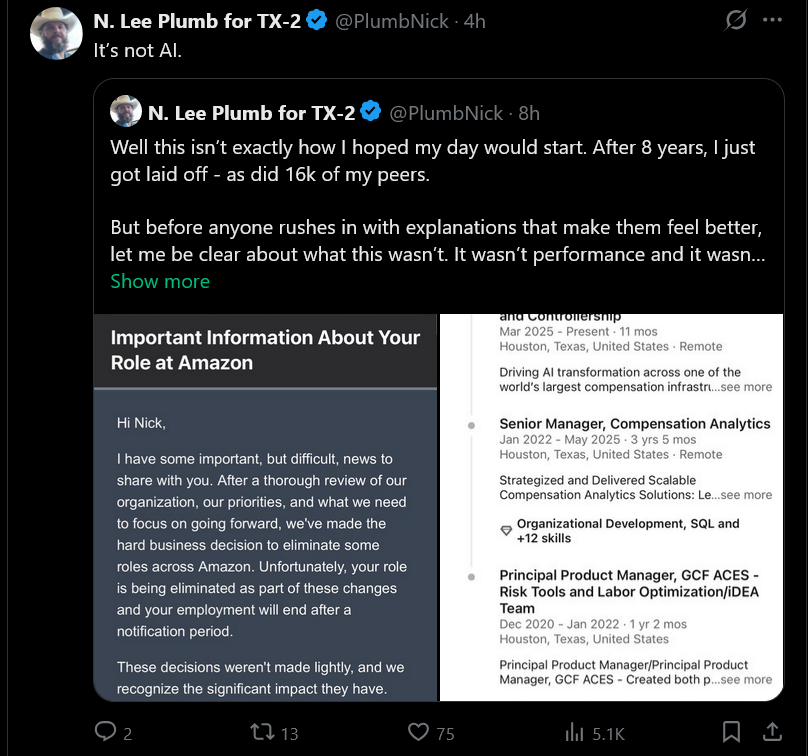
Task: Click the quoted tweet's 8h timestamp
Action: point(529,112)
